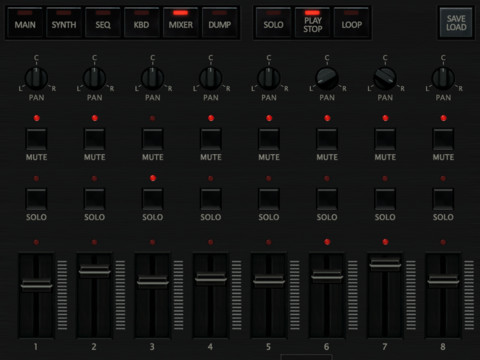Click the level meter beside fader 8
The width and height of the screenshot is (480, 360).
tap(469, 295)
